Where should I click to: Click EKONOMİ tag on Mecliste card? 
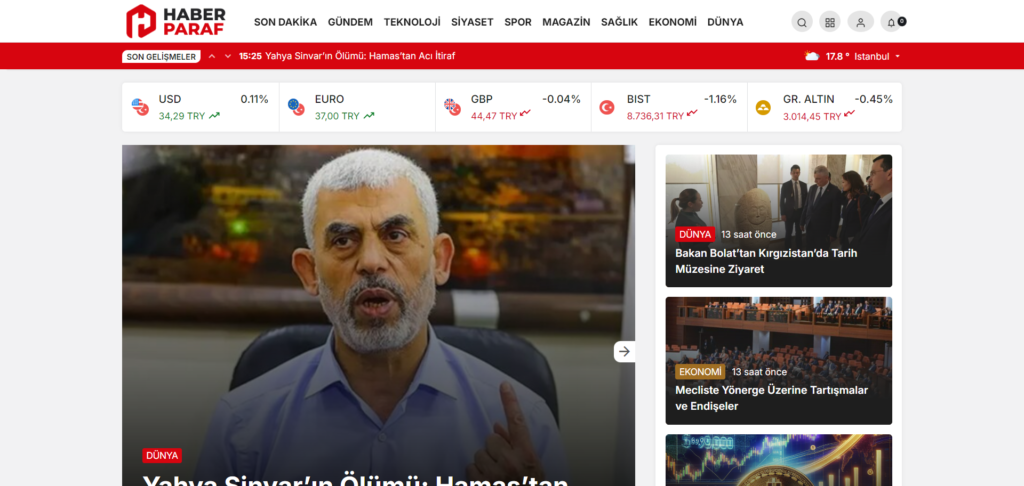click(700, 372)
